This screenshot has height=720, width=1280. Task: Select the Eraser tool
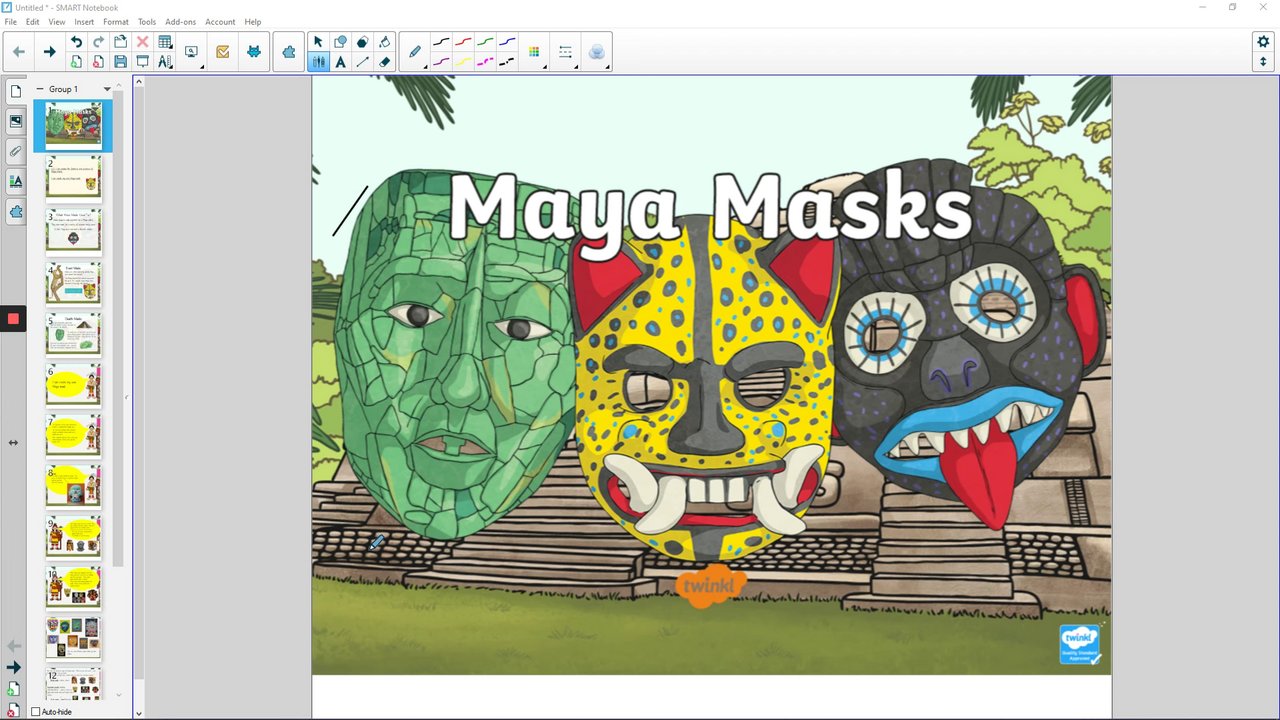point(384,62)
